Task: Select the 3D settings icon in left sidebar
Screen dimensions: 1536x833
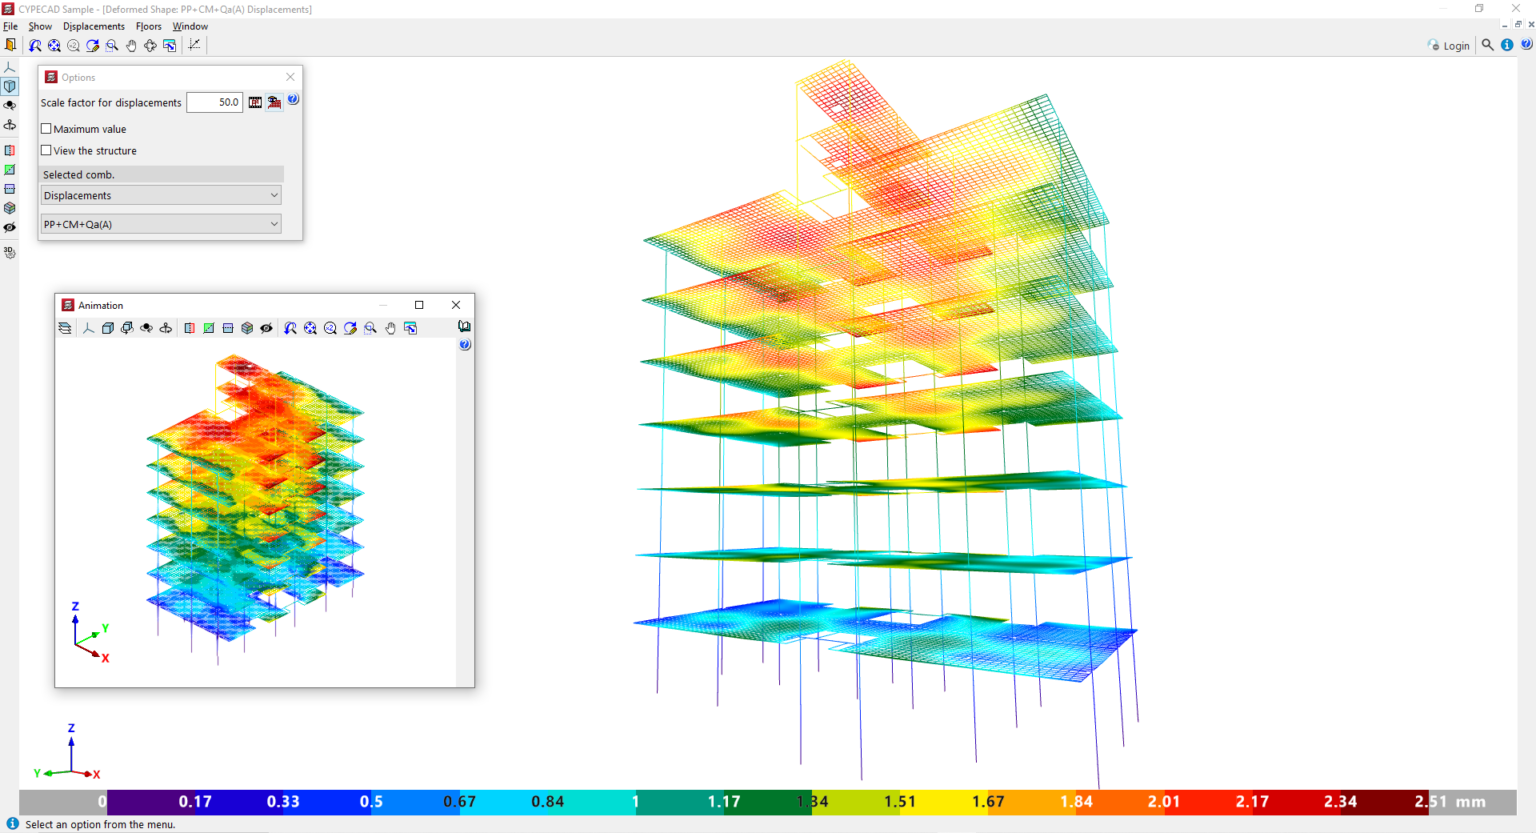Action: coord(10,252)
